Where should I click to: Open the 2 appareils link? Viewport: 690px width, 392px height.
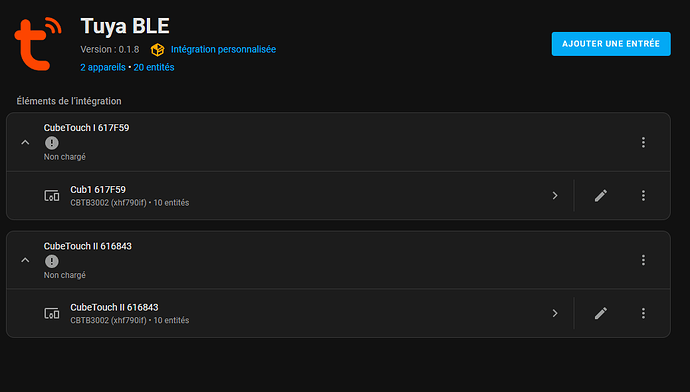point(103,67)
